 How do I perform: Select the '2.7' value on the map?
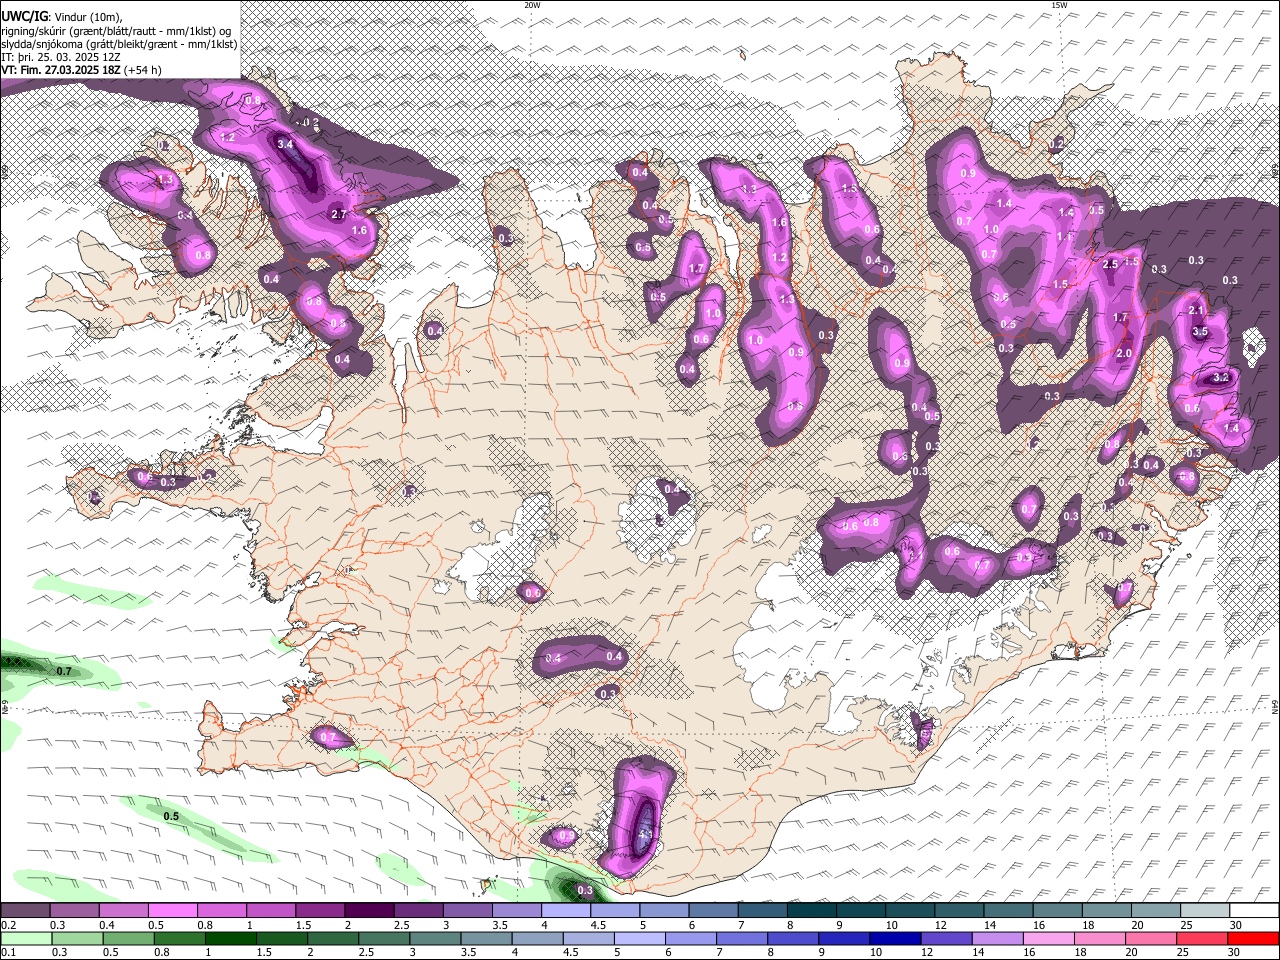(x=338, y=214)
